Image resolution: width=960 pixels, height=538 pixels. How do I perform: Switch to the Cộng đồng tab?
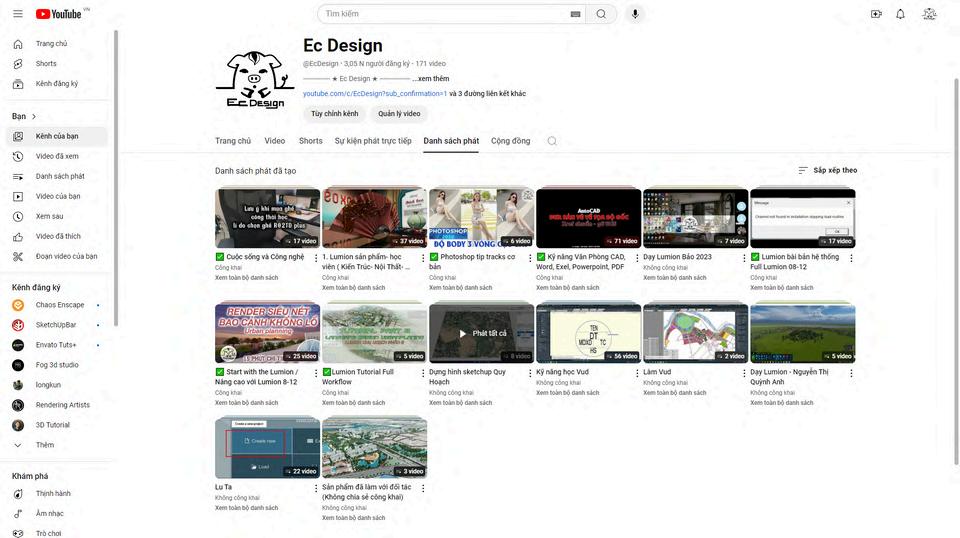(x=511, y=141)
